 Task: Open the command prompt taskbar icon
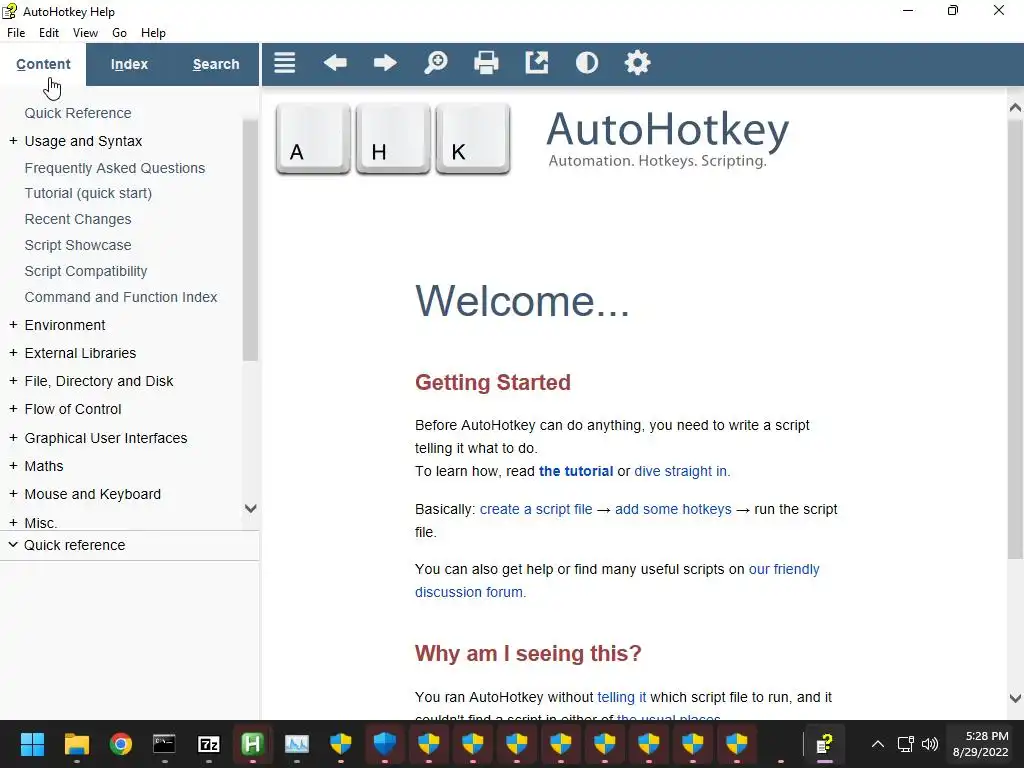[x=164, y=744]
